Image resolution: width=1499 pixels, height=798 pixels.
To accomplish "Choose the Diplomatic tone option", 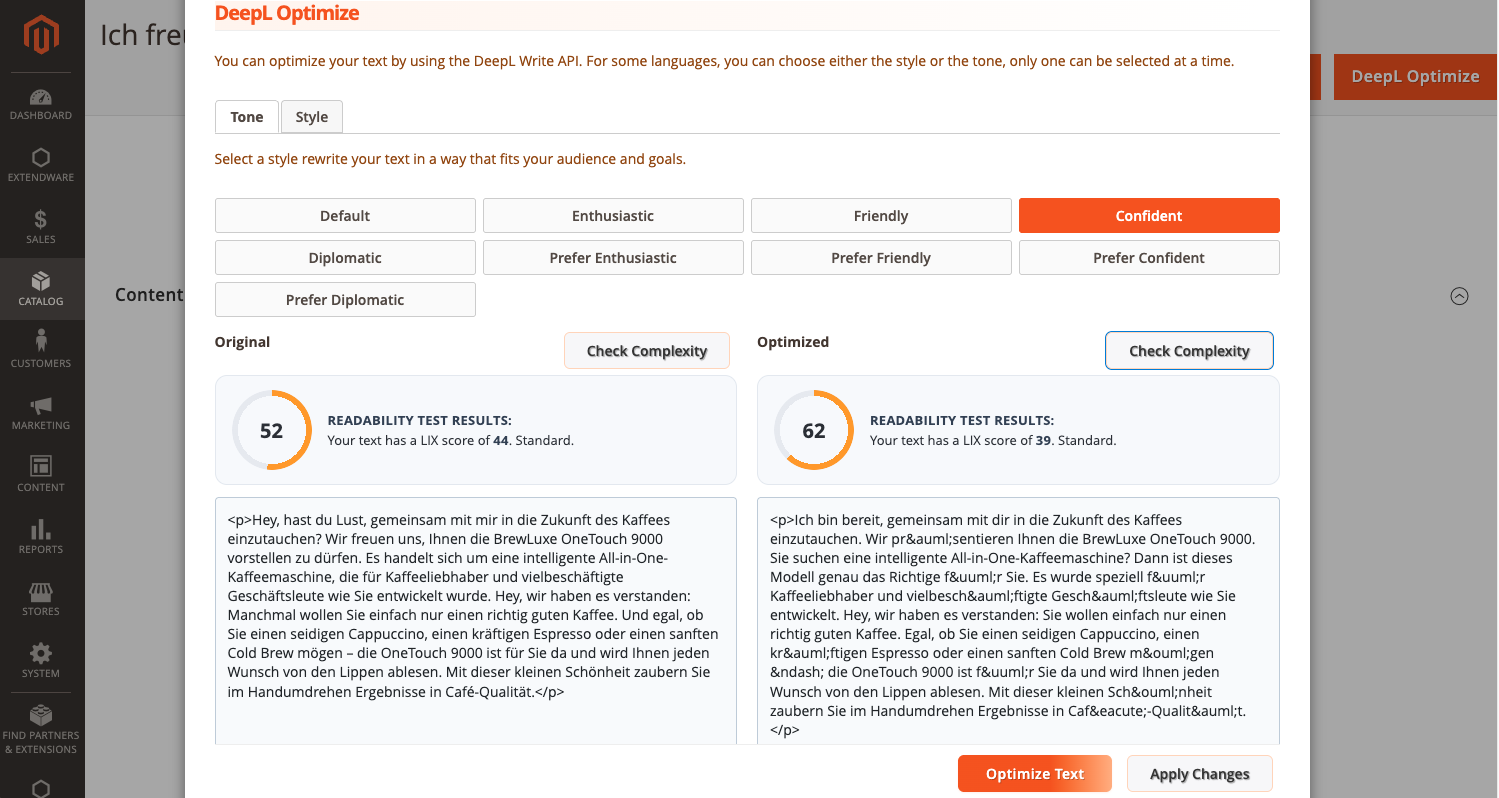I will pos(345,258).
